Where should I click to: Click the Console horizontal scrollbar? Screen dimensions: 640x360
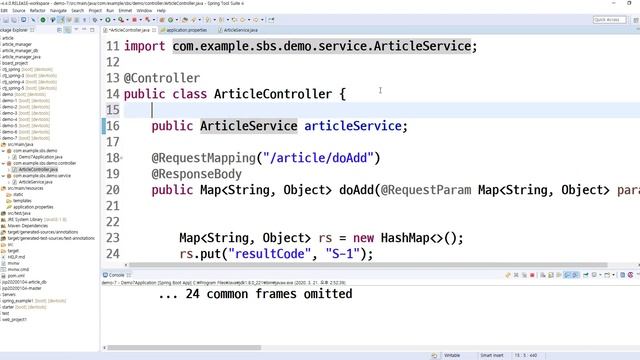[x=184, y=348]
